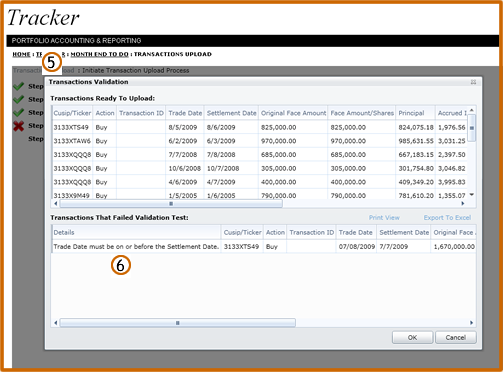
Task: Click accrued value 3,995.83
Action: [x=452, y=182]
